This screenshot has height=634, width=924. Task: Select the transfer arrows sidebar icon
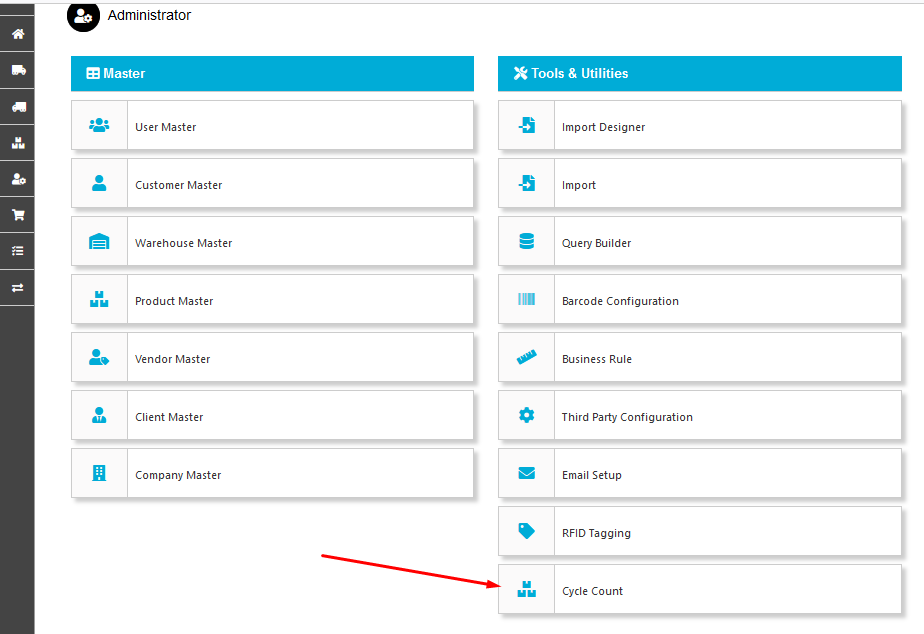click(17, 288)
